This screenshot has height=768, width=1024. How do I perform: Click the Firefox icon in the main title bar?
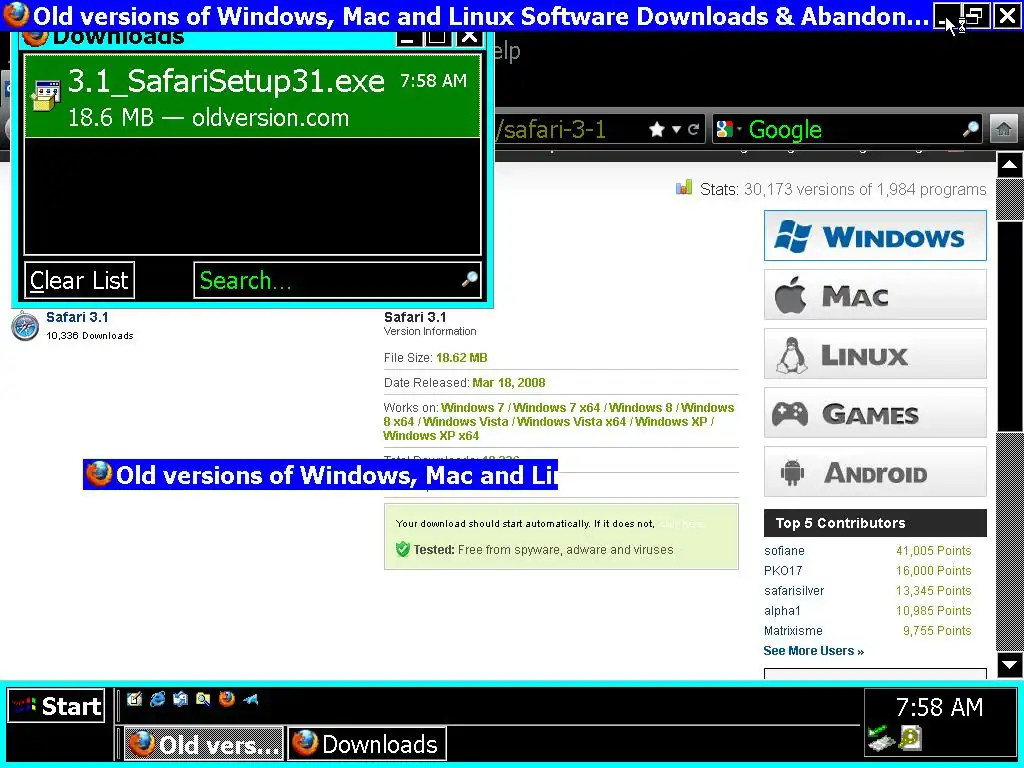point(16,14)
